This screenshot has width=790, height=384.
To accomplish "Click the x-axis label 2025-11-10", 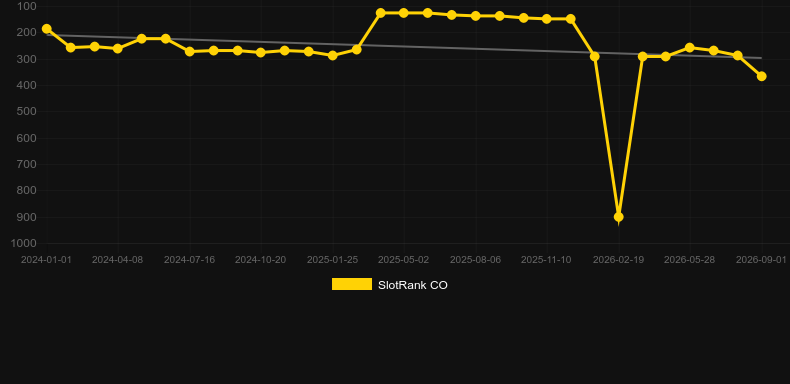I will [546, 260].
